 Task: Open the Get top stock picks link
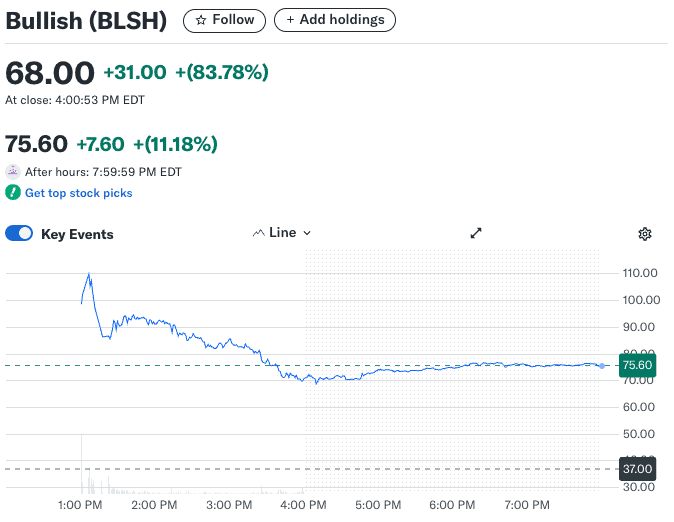click(x=78, y=193)
